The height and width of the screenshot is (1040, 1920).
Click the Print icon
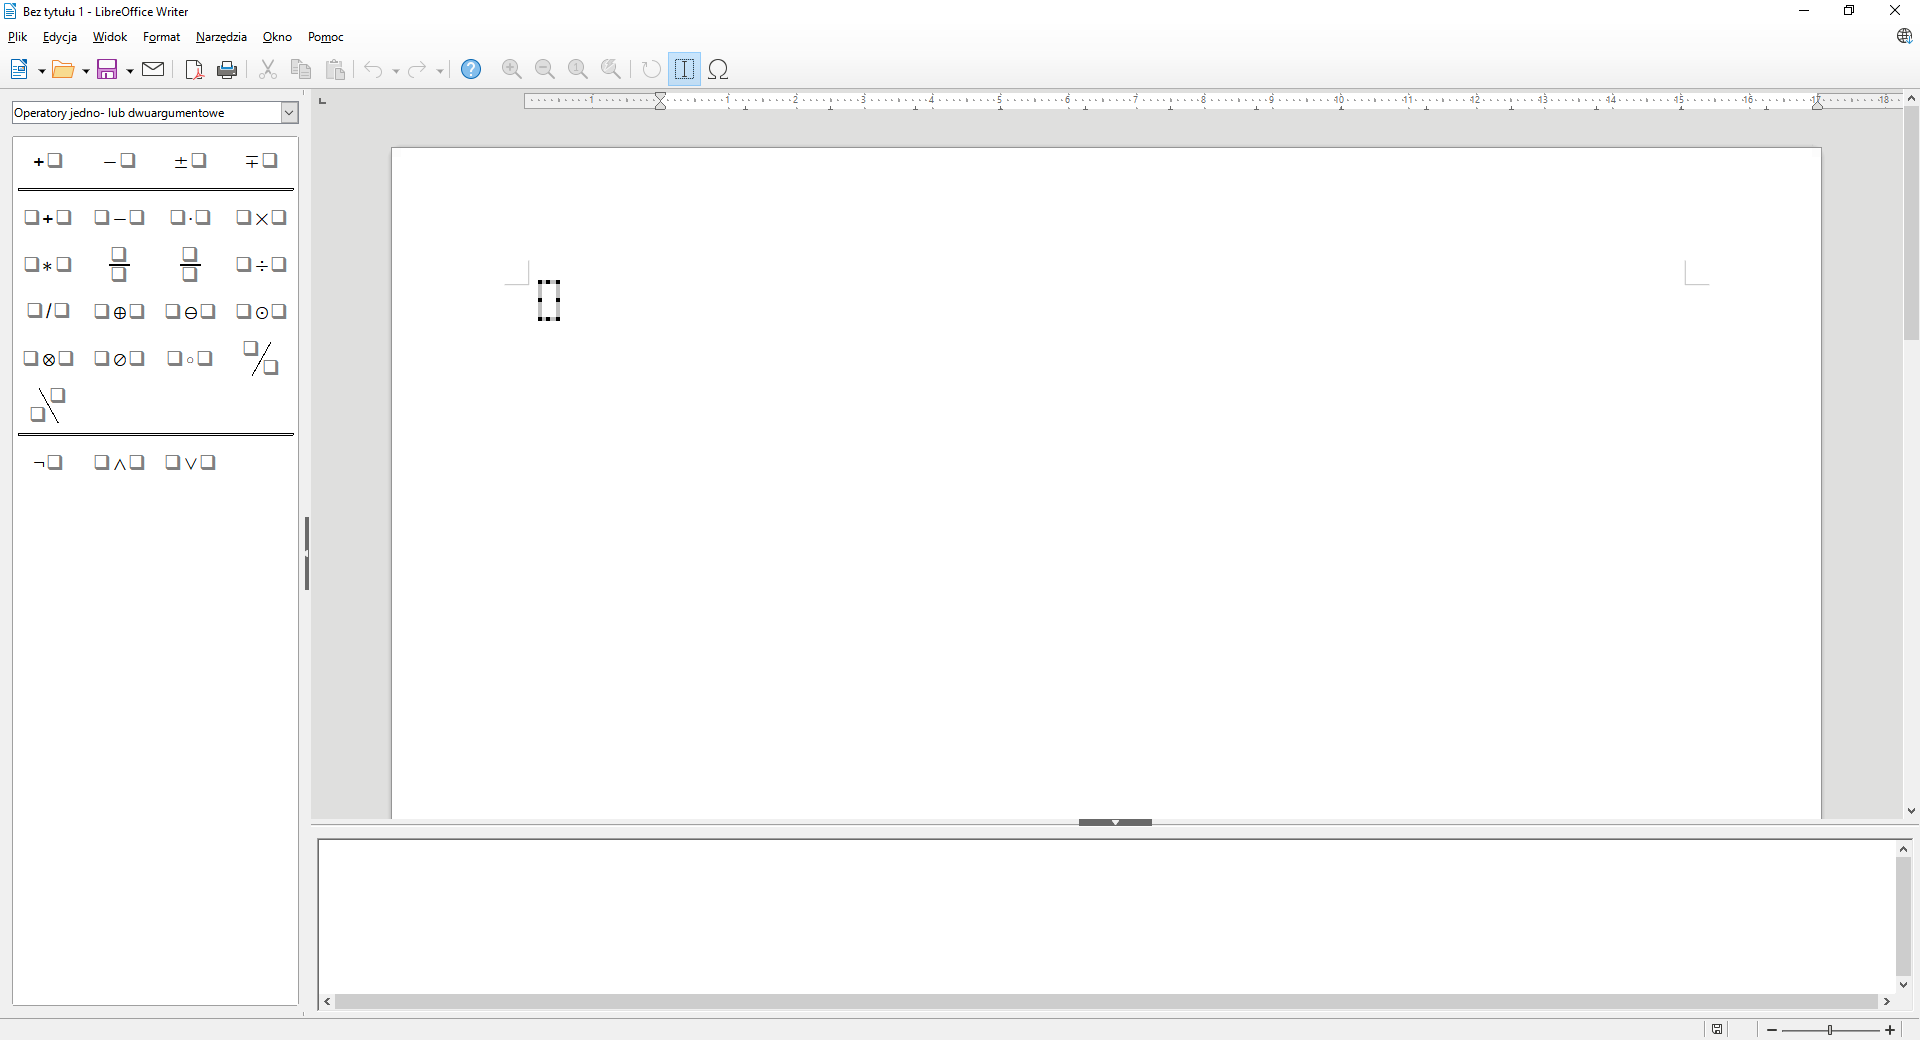(x=227, y=69)
